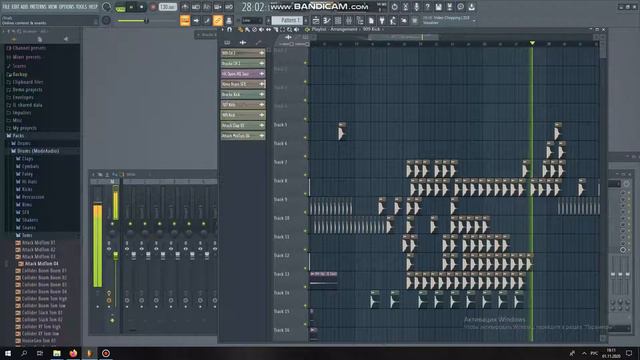640x360 pixels.
Task: Mute Track 10 using its green dot
Action: tap(305, 231)
